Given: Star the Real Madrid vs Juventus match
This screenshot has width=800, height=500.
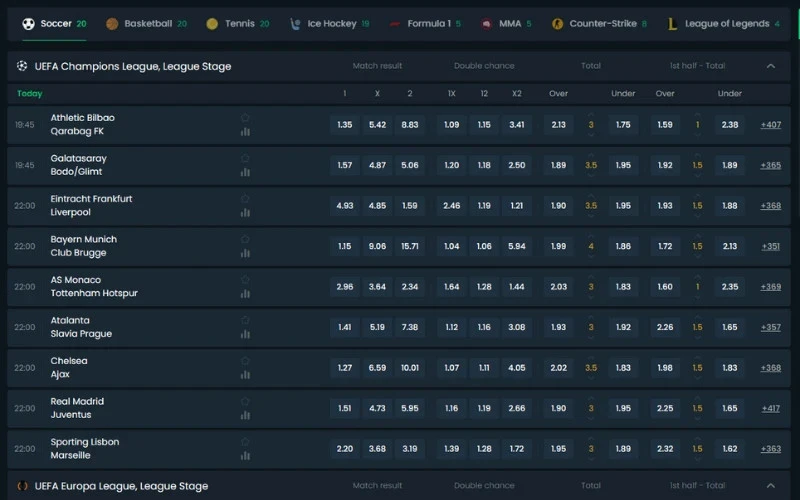Looking at the screenshot, I should pos(245,401).
